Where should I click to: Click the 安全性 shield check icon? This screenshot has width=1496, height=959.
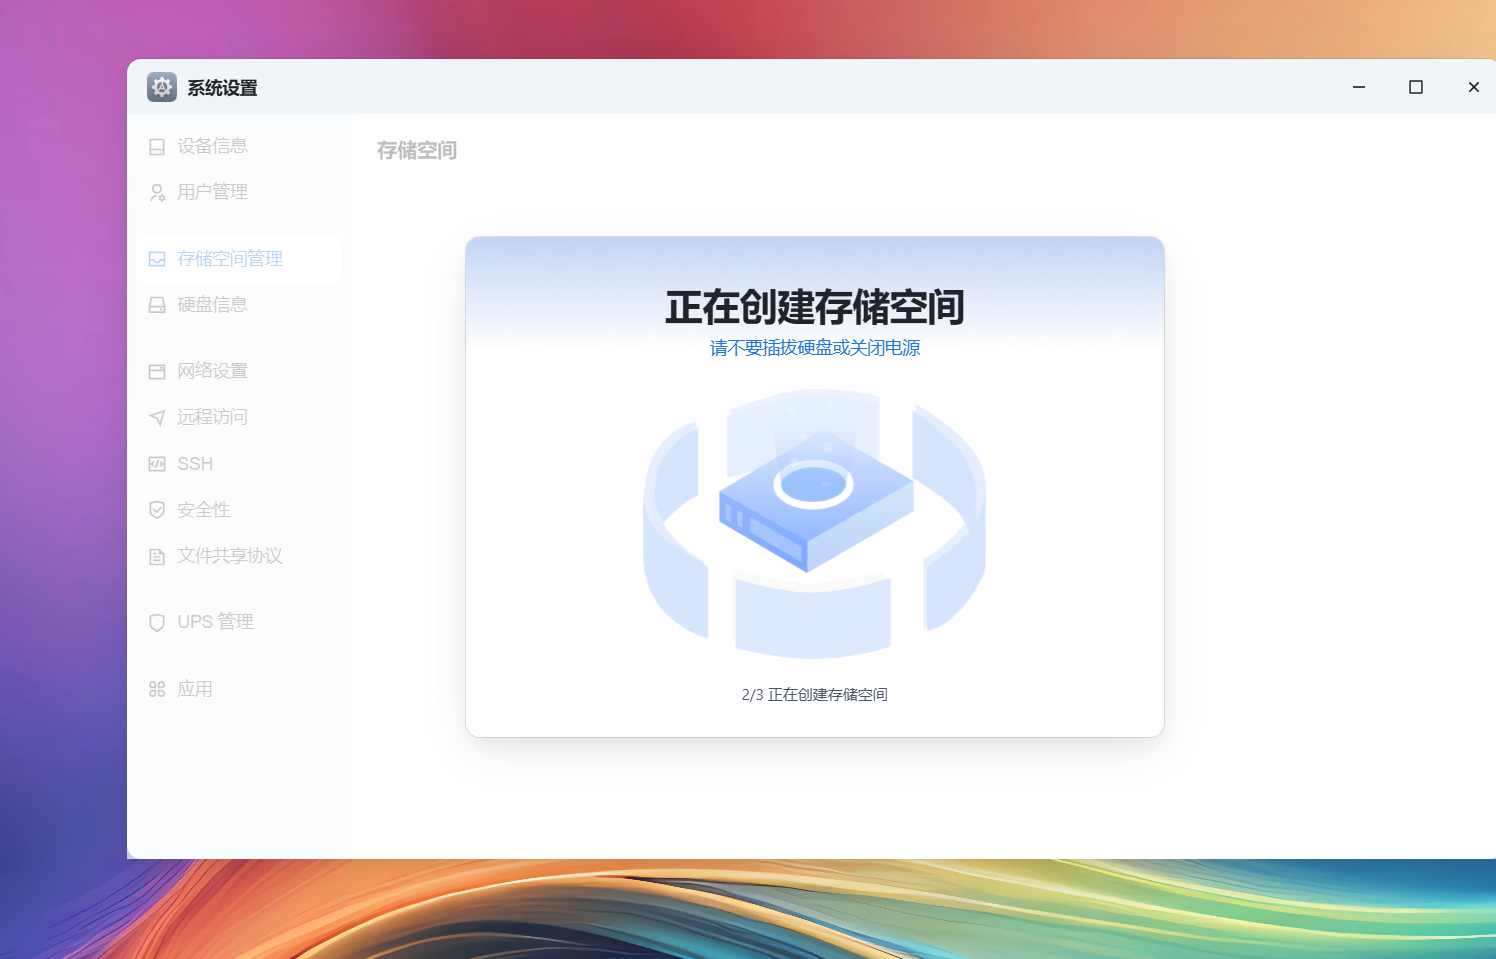tap(157, 510)
